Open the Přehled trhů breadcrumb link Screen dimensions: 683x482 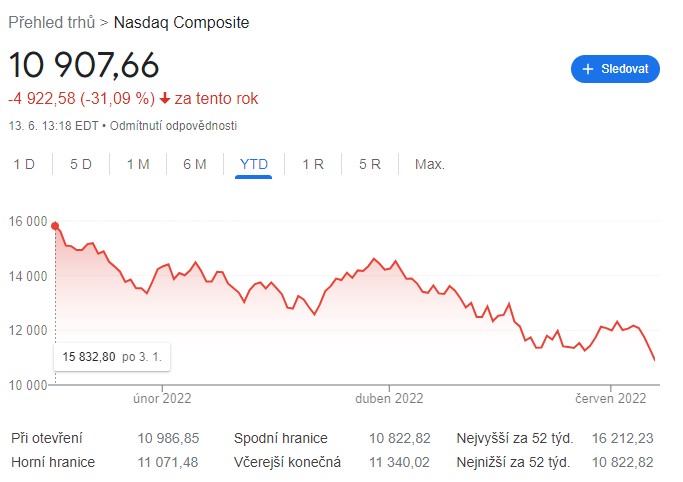(x=51, y=22)
